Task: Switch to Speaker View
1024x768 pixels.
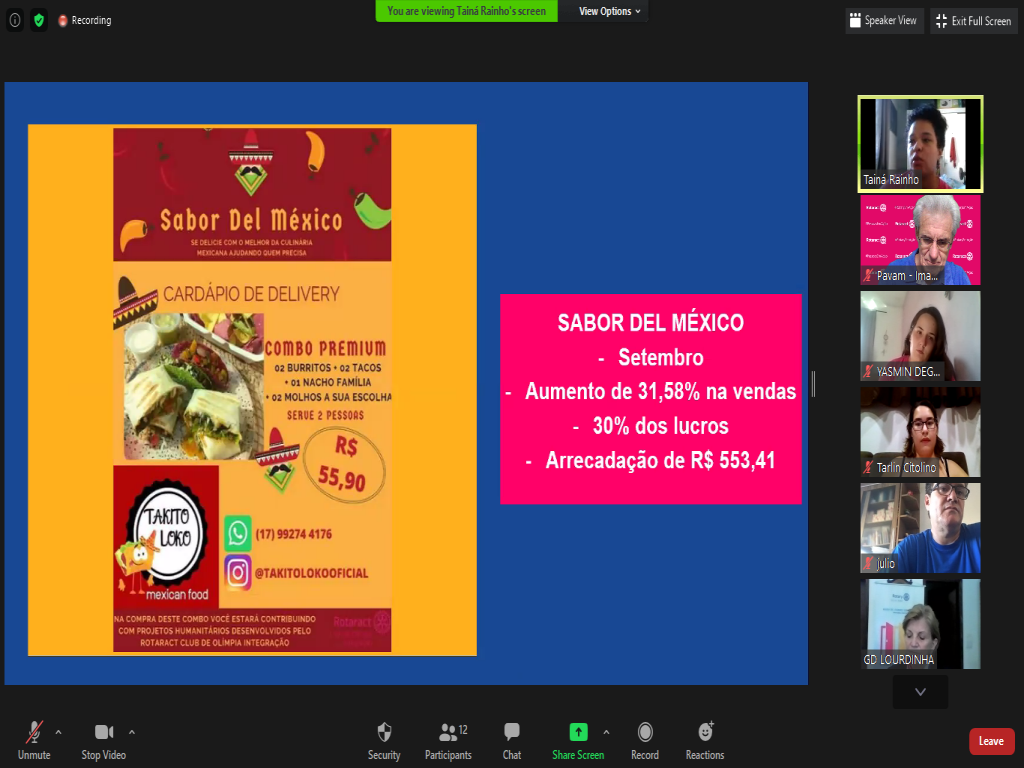Action: (883, 21)
